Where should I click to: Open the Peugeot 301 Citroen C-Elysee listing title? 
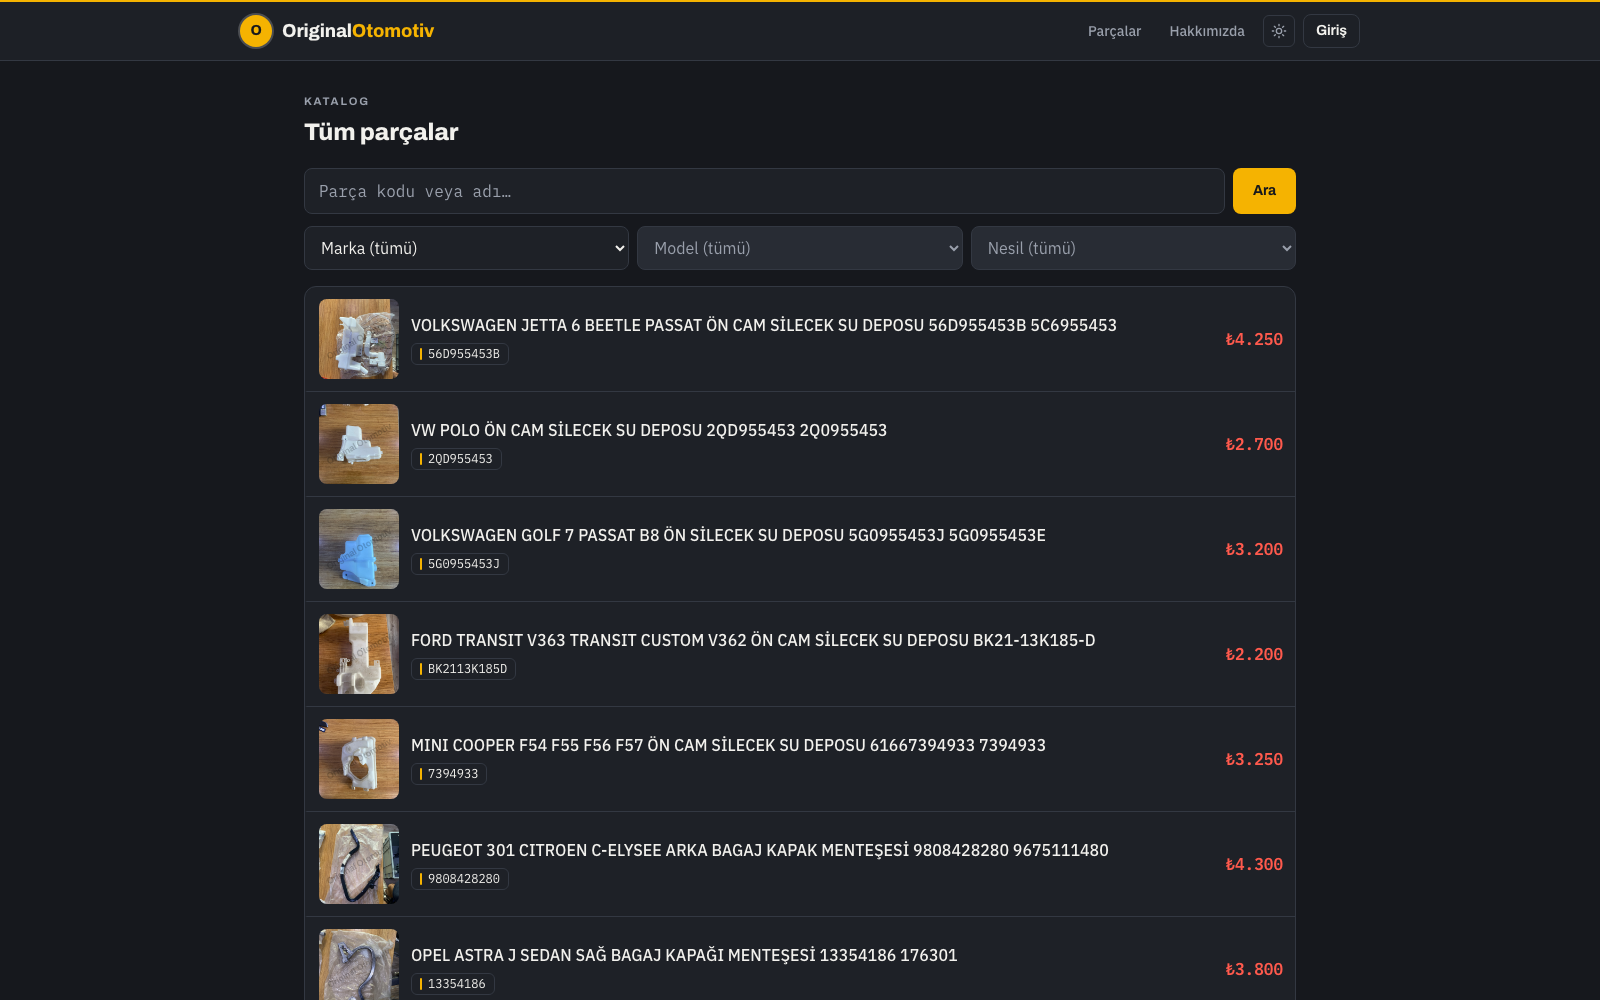760,850
